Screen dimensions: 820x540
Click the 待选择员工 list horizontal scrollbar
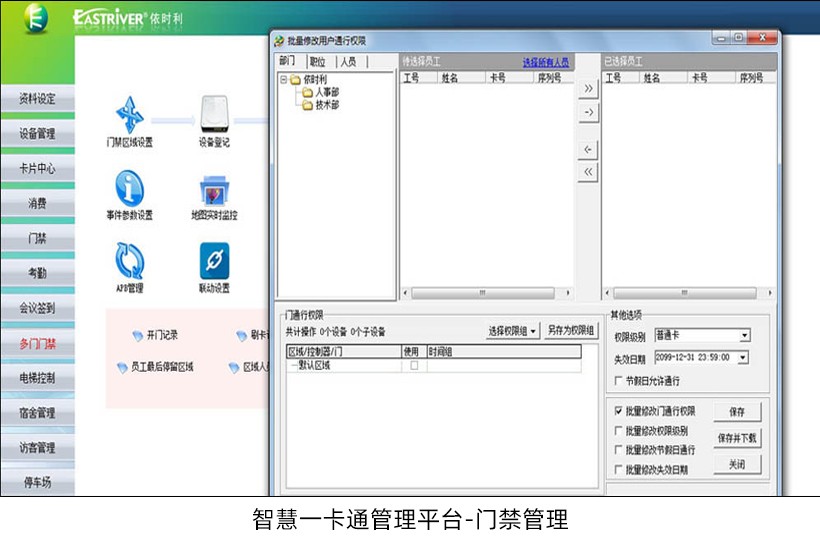[482, 293]
